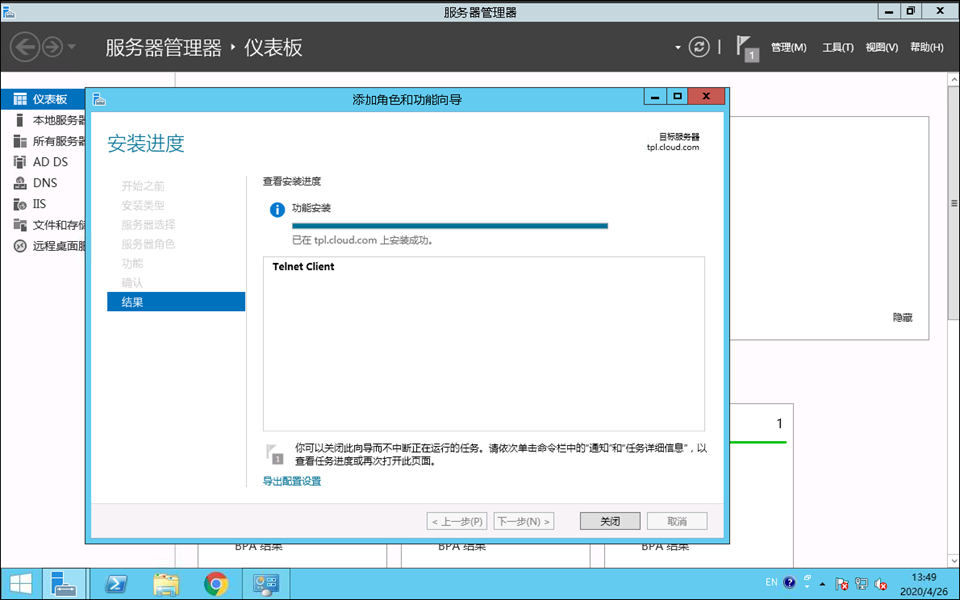Select the DNS sidebar icon
The height and width of the screenshot is (600, 960).
coord(20,183)
